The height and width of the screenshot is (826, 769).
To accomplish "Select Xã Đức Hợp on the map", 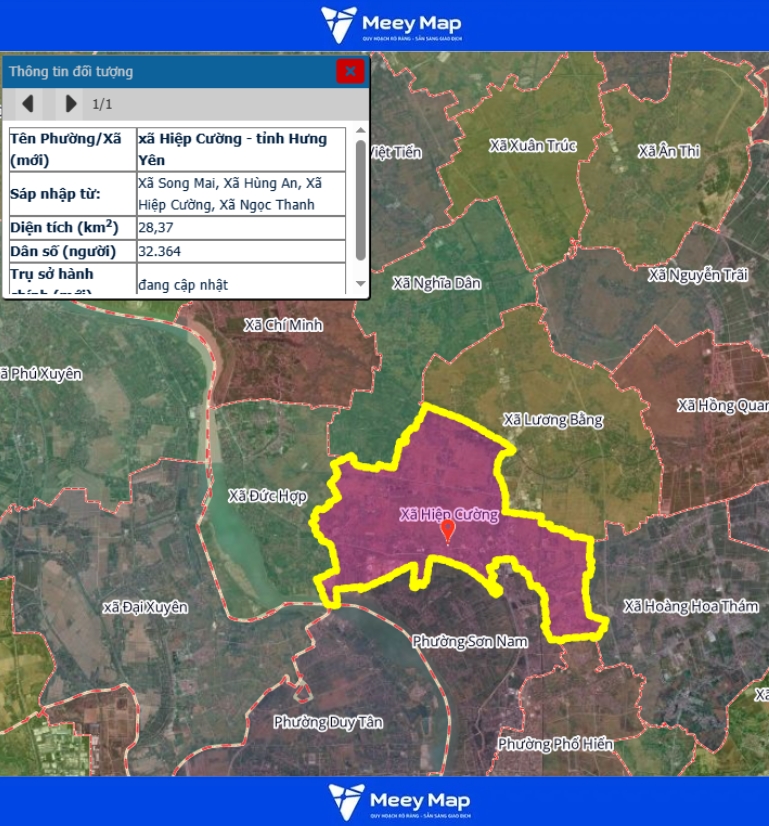I will pyautogui.click(x=267, y=495).
